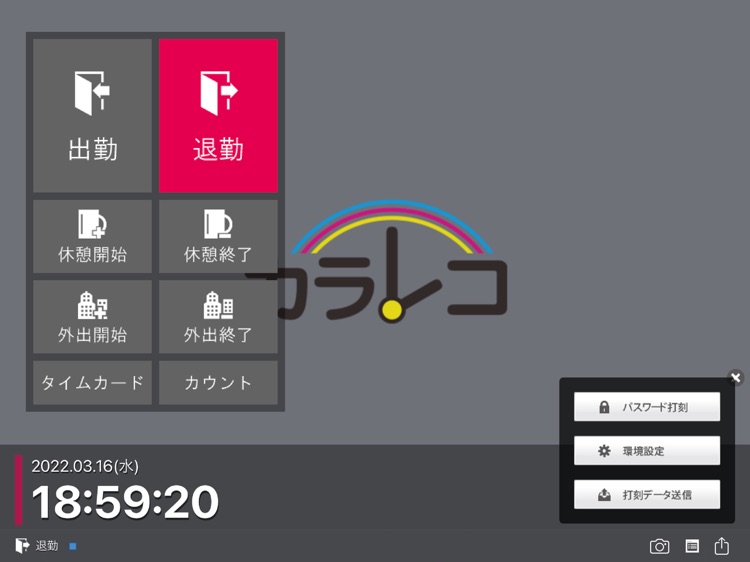This screenshot has height=562, width=750.
Task: Click the small blue square status indicator
Action: (73, 546)
